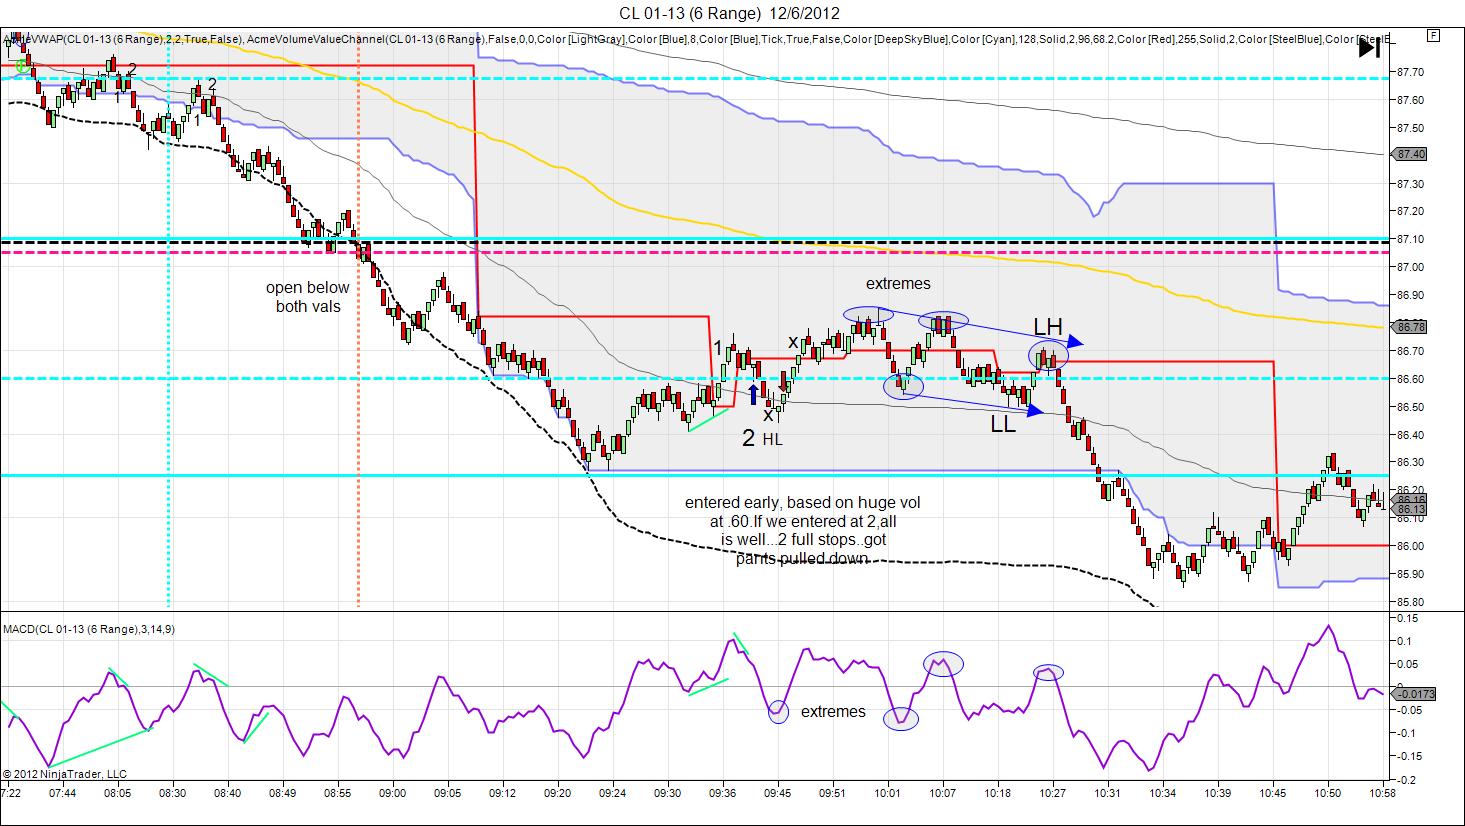
Task: Select the 87.40 price marker
Action: (1411, 154)
